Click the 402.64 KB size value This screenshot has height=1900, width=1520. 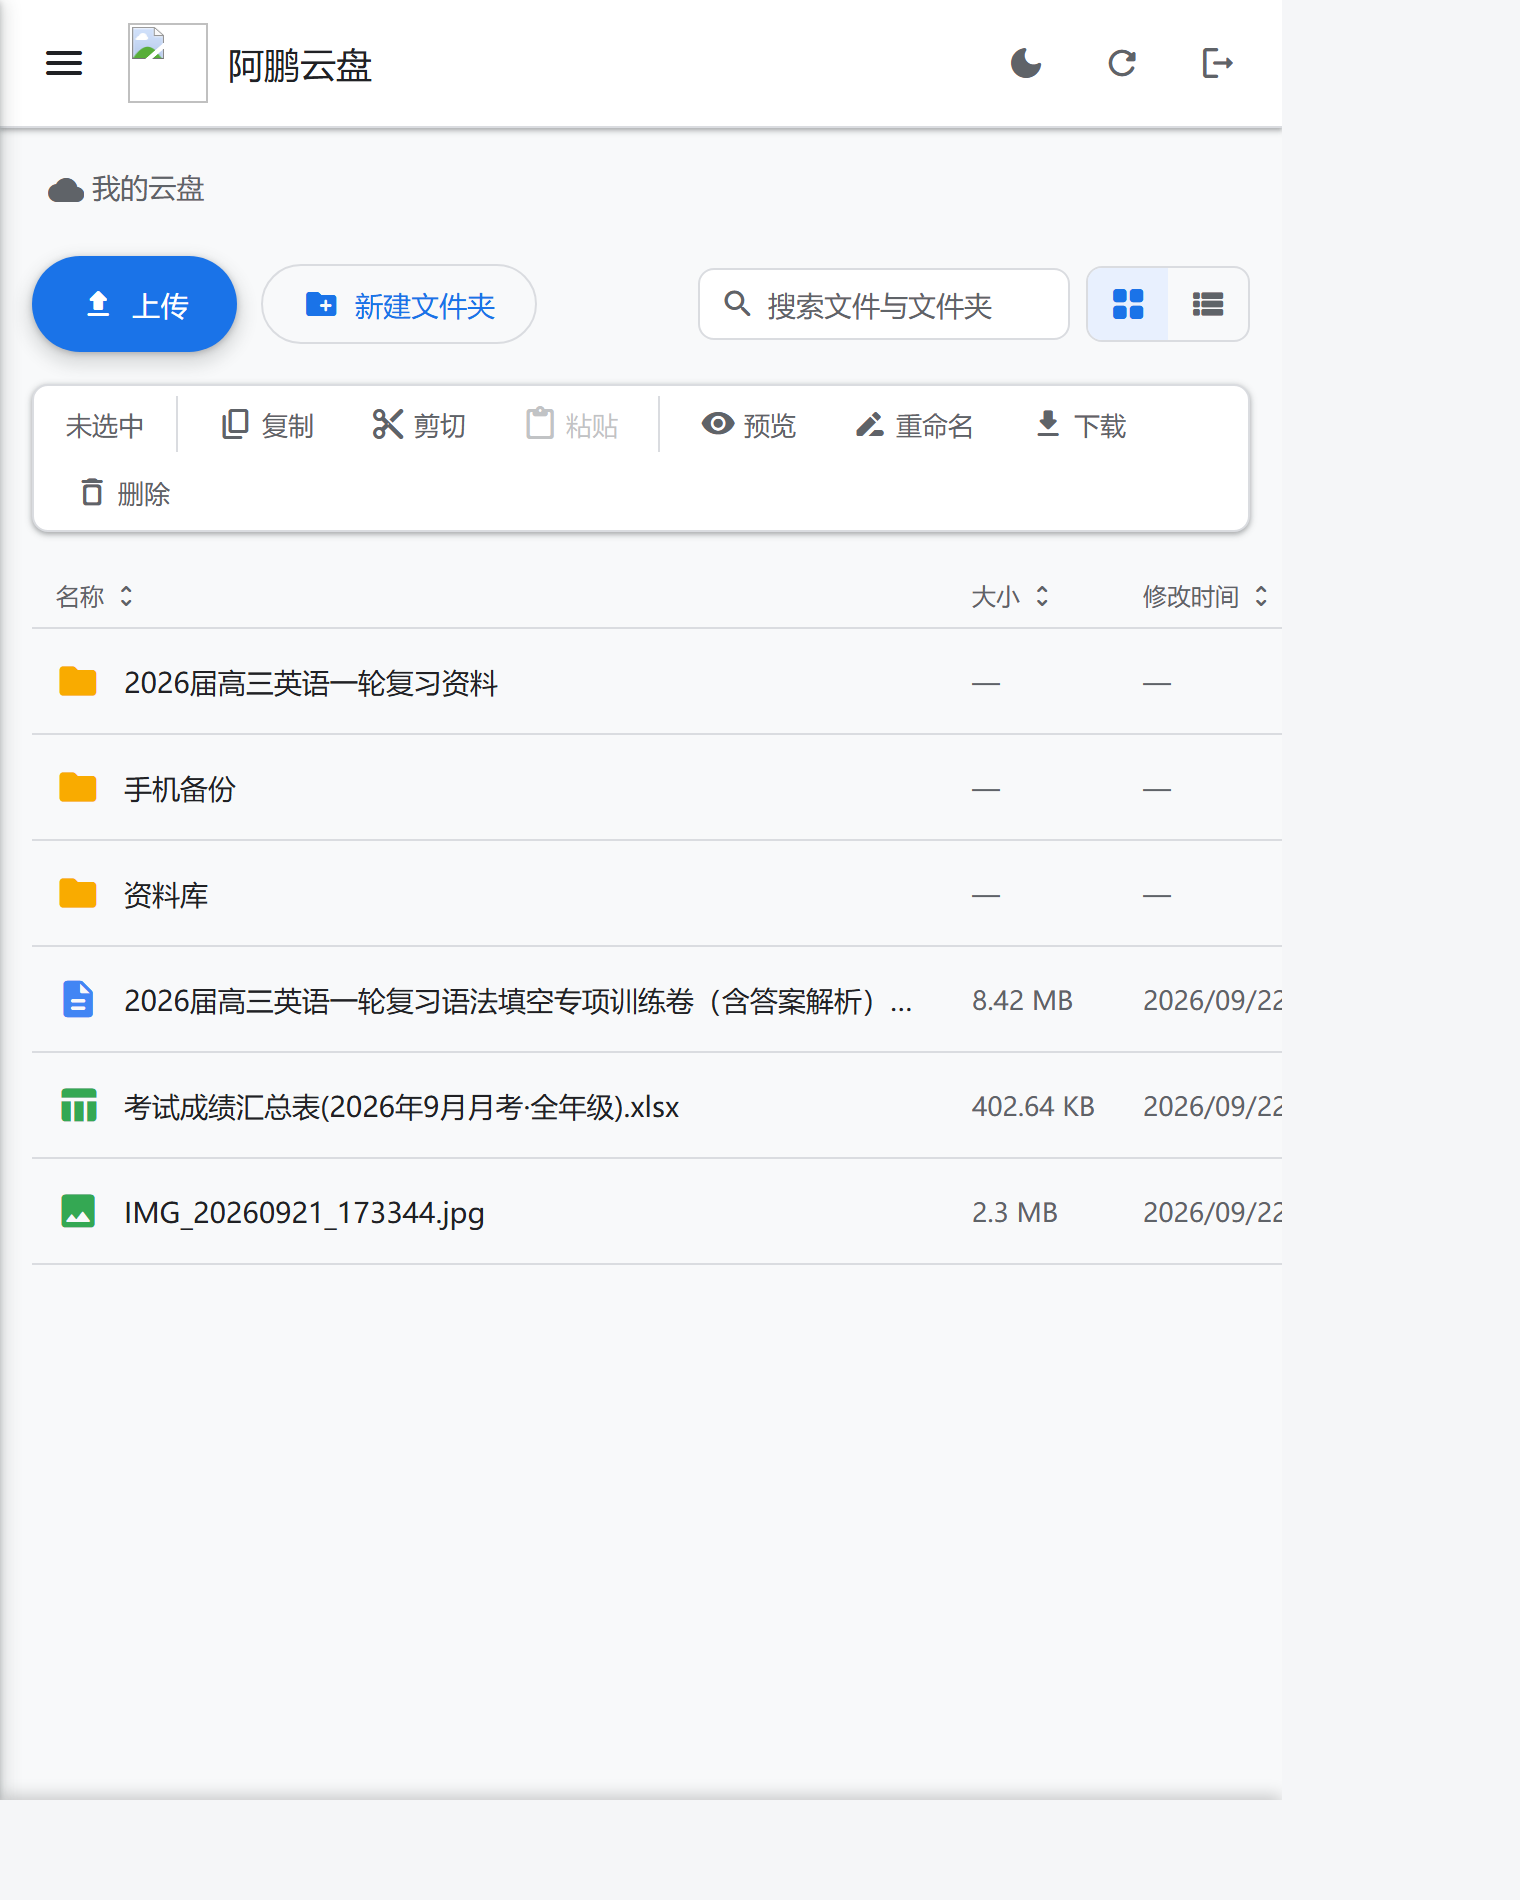(1033, 1107)
